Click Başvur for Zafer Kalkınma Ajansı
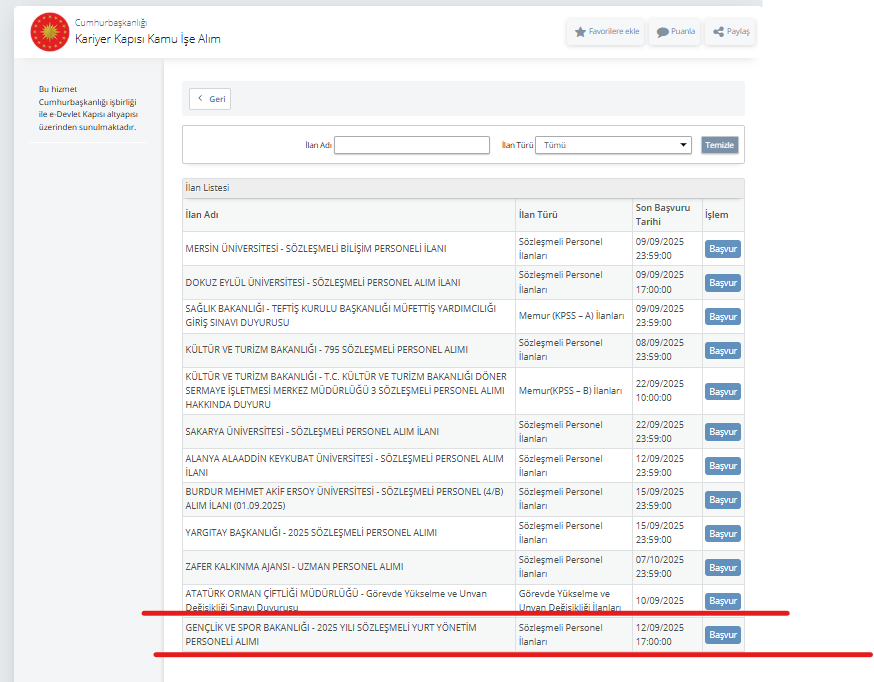The height and width of the screenshot is (682, 874). (722, 568)
